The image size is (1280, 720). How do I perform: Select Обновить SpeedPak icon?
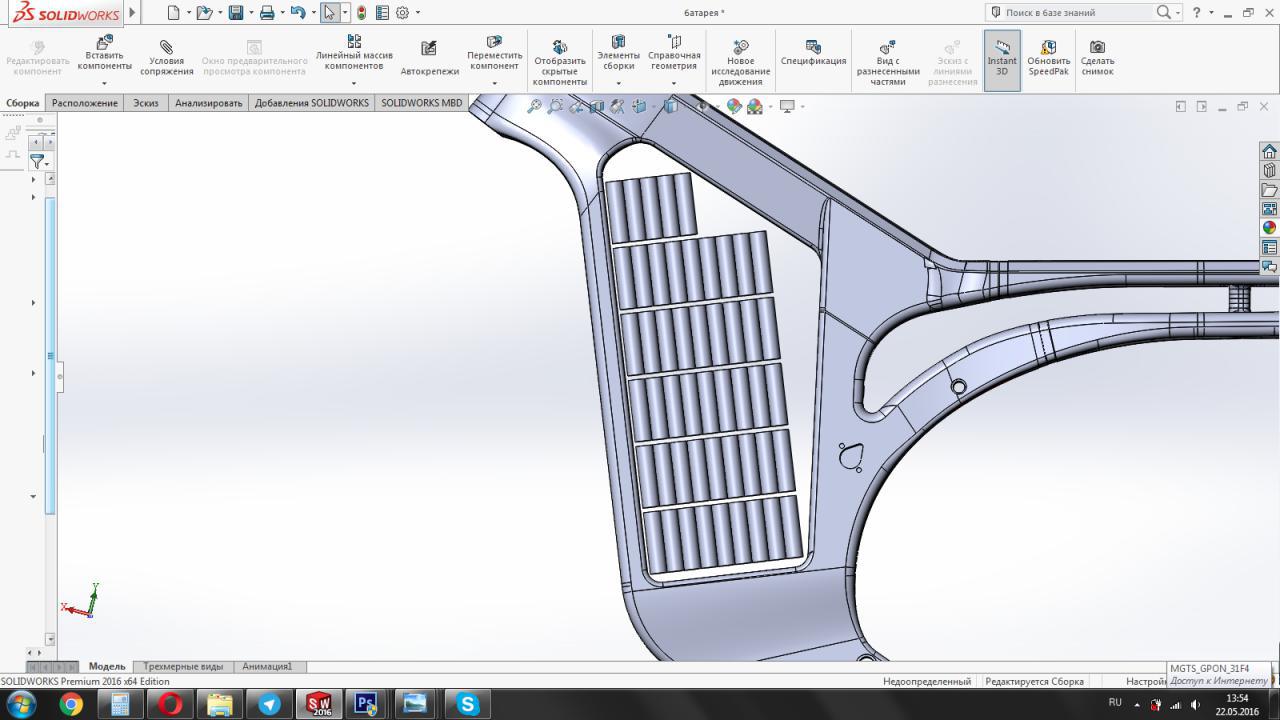click(1048, 59)
